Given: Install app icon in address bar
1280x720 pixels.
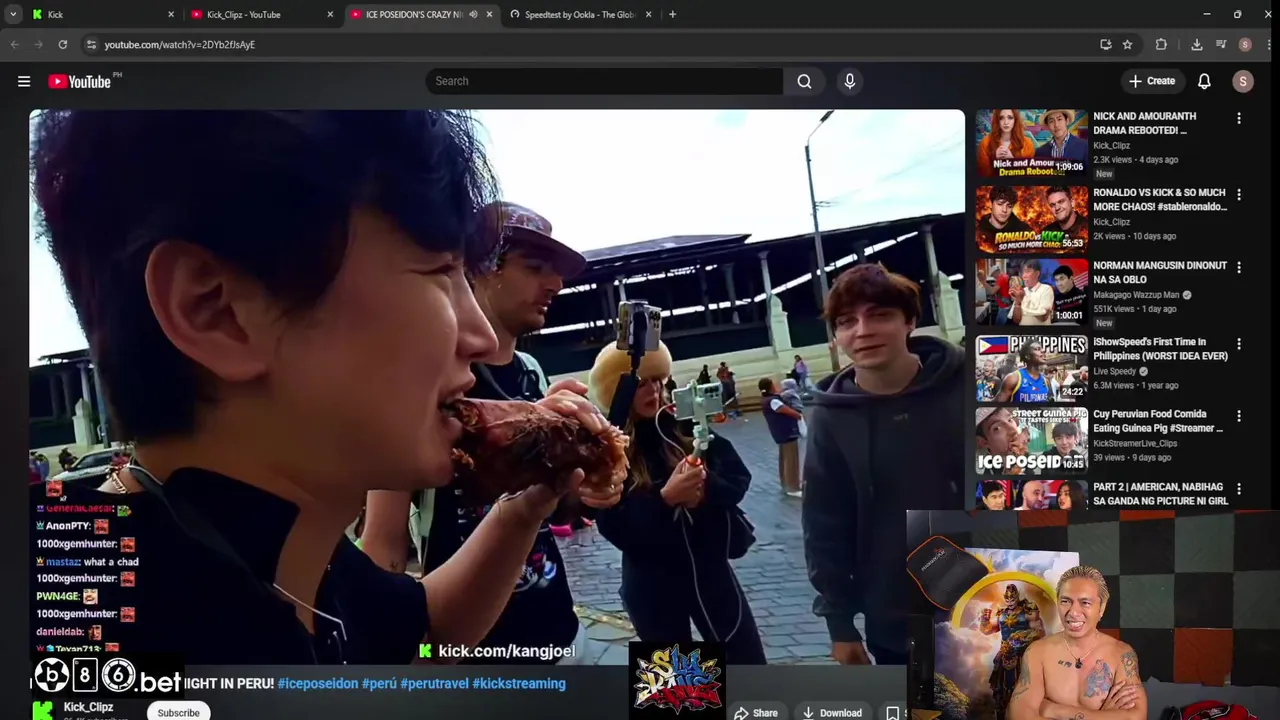Looking at the screenshot, I should tap(1105, 44).
